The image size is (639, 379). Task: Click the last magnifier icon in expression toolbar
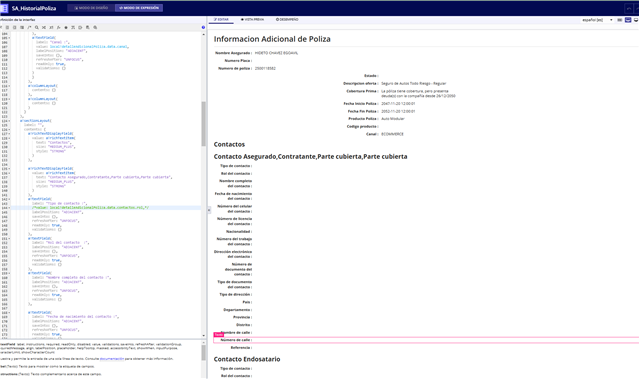point(95,28)
